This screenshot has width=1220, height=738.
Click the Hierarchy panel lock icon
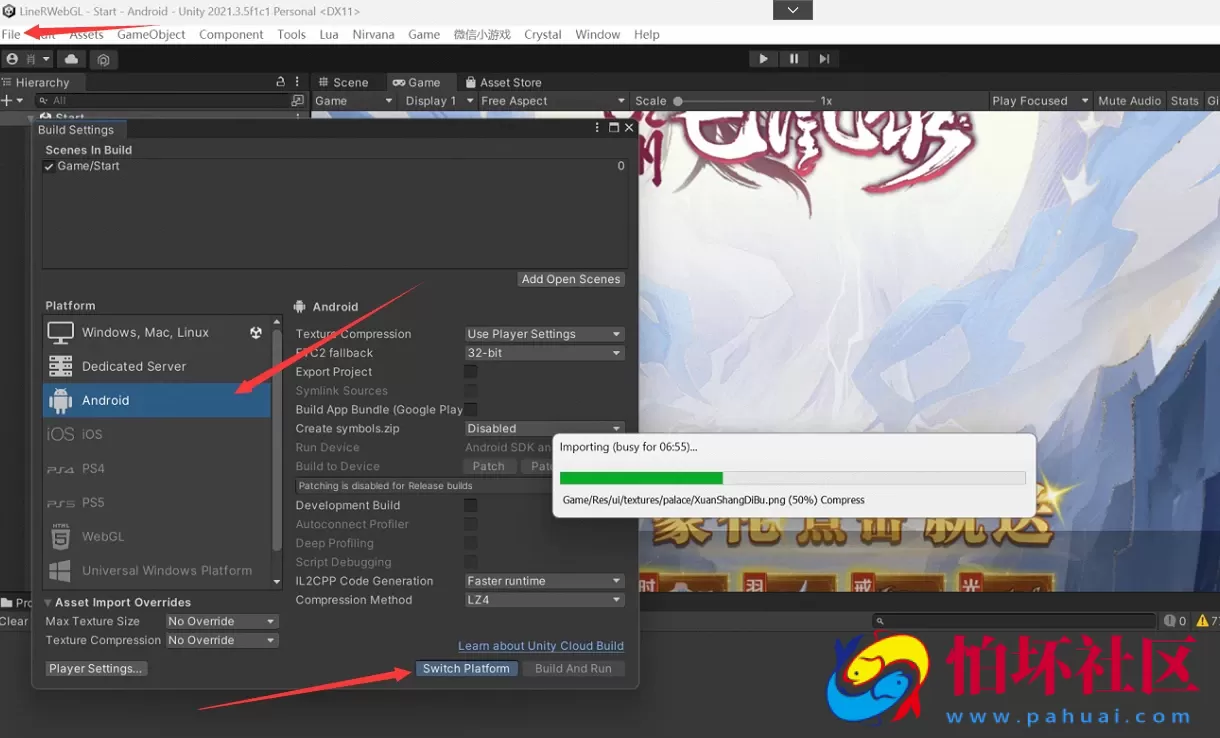[x=281, y=82]
